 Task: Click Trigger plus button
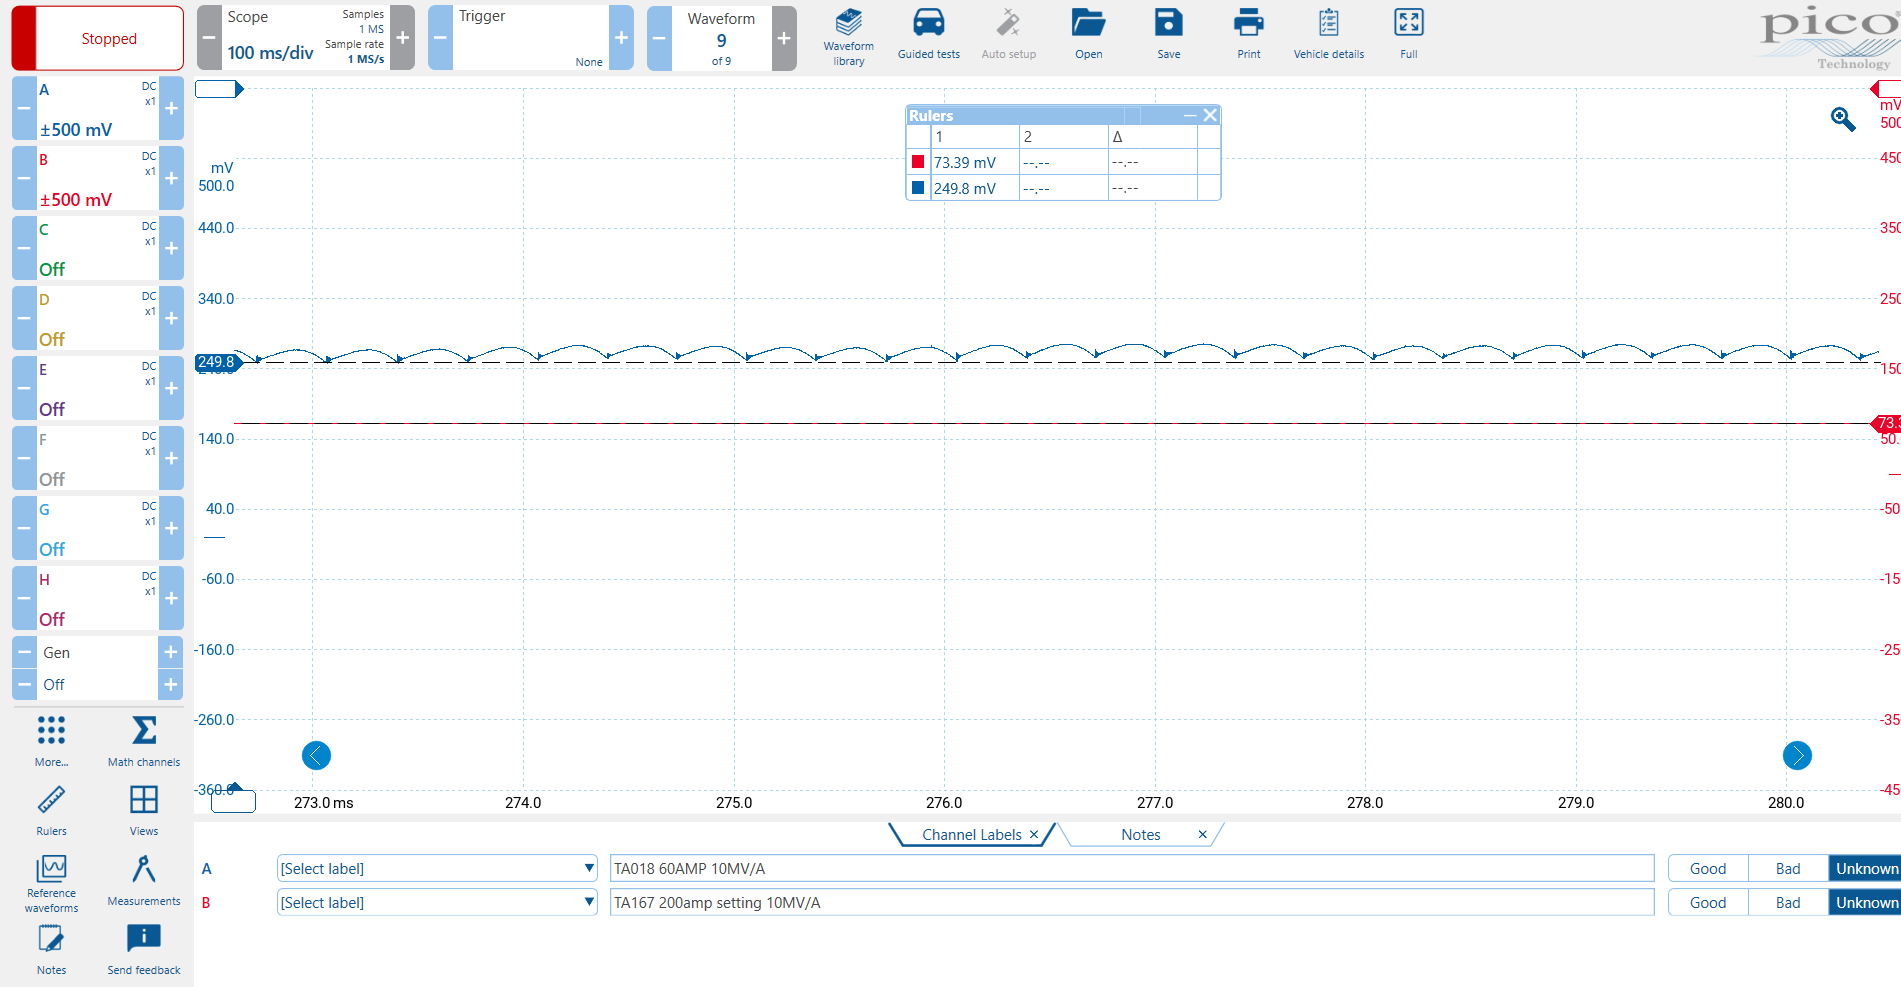(621, 38)
